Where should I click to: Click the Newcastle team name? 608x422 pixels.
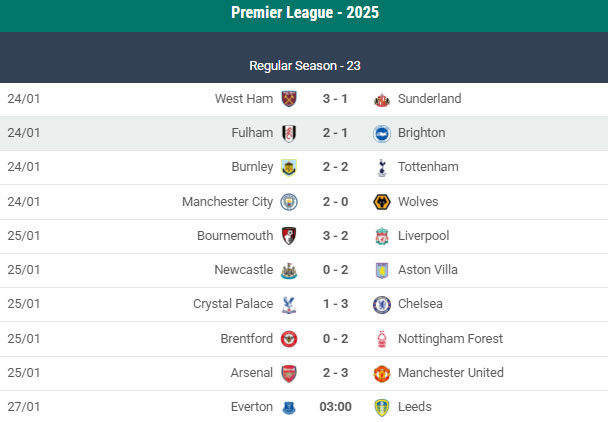pyautogui.click(x=243, y=270)
